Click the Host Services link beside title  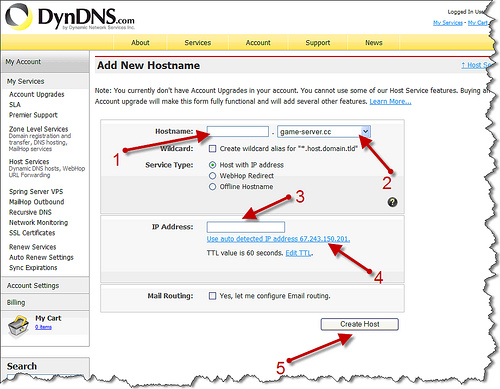tap(476, 65)
